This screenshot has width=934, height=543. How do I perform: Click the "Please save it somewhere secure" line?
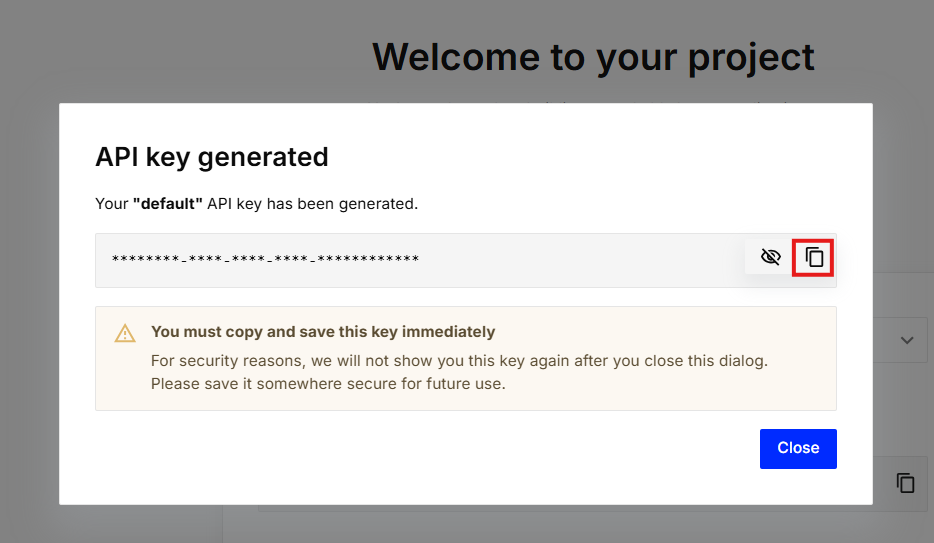328,383
